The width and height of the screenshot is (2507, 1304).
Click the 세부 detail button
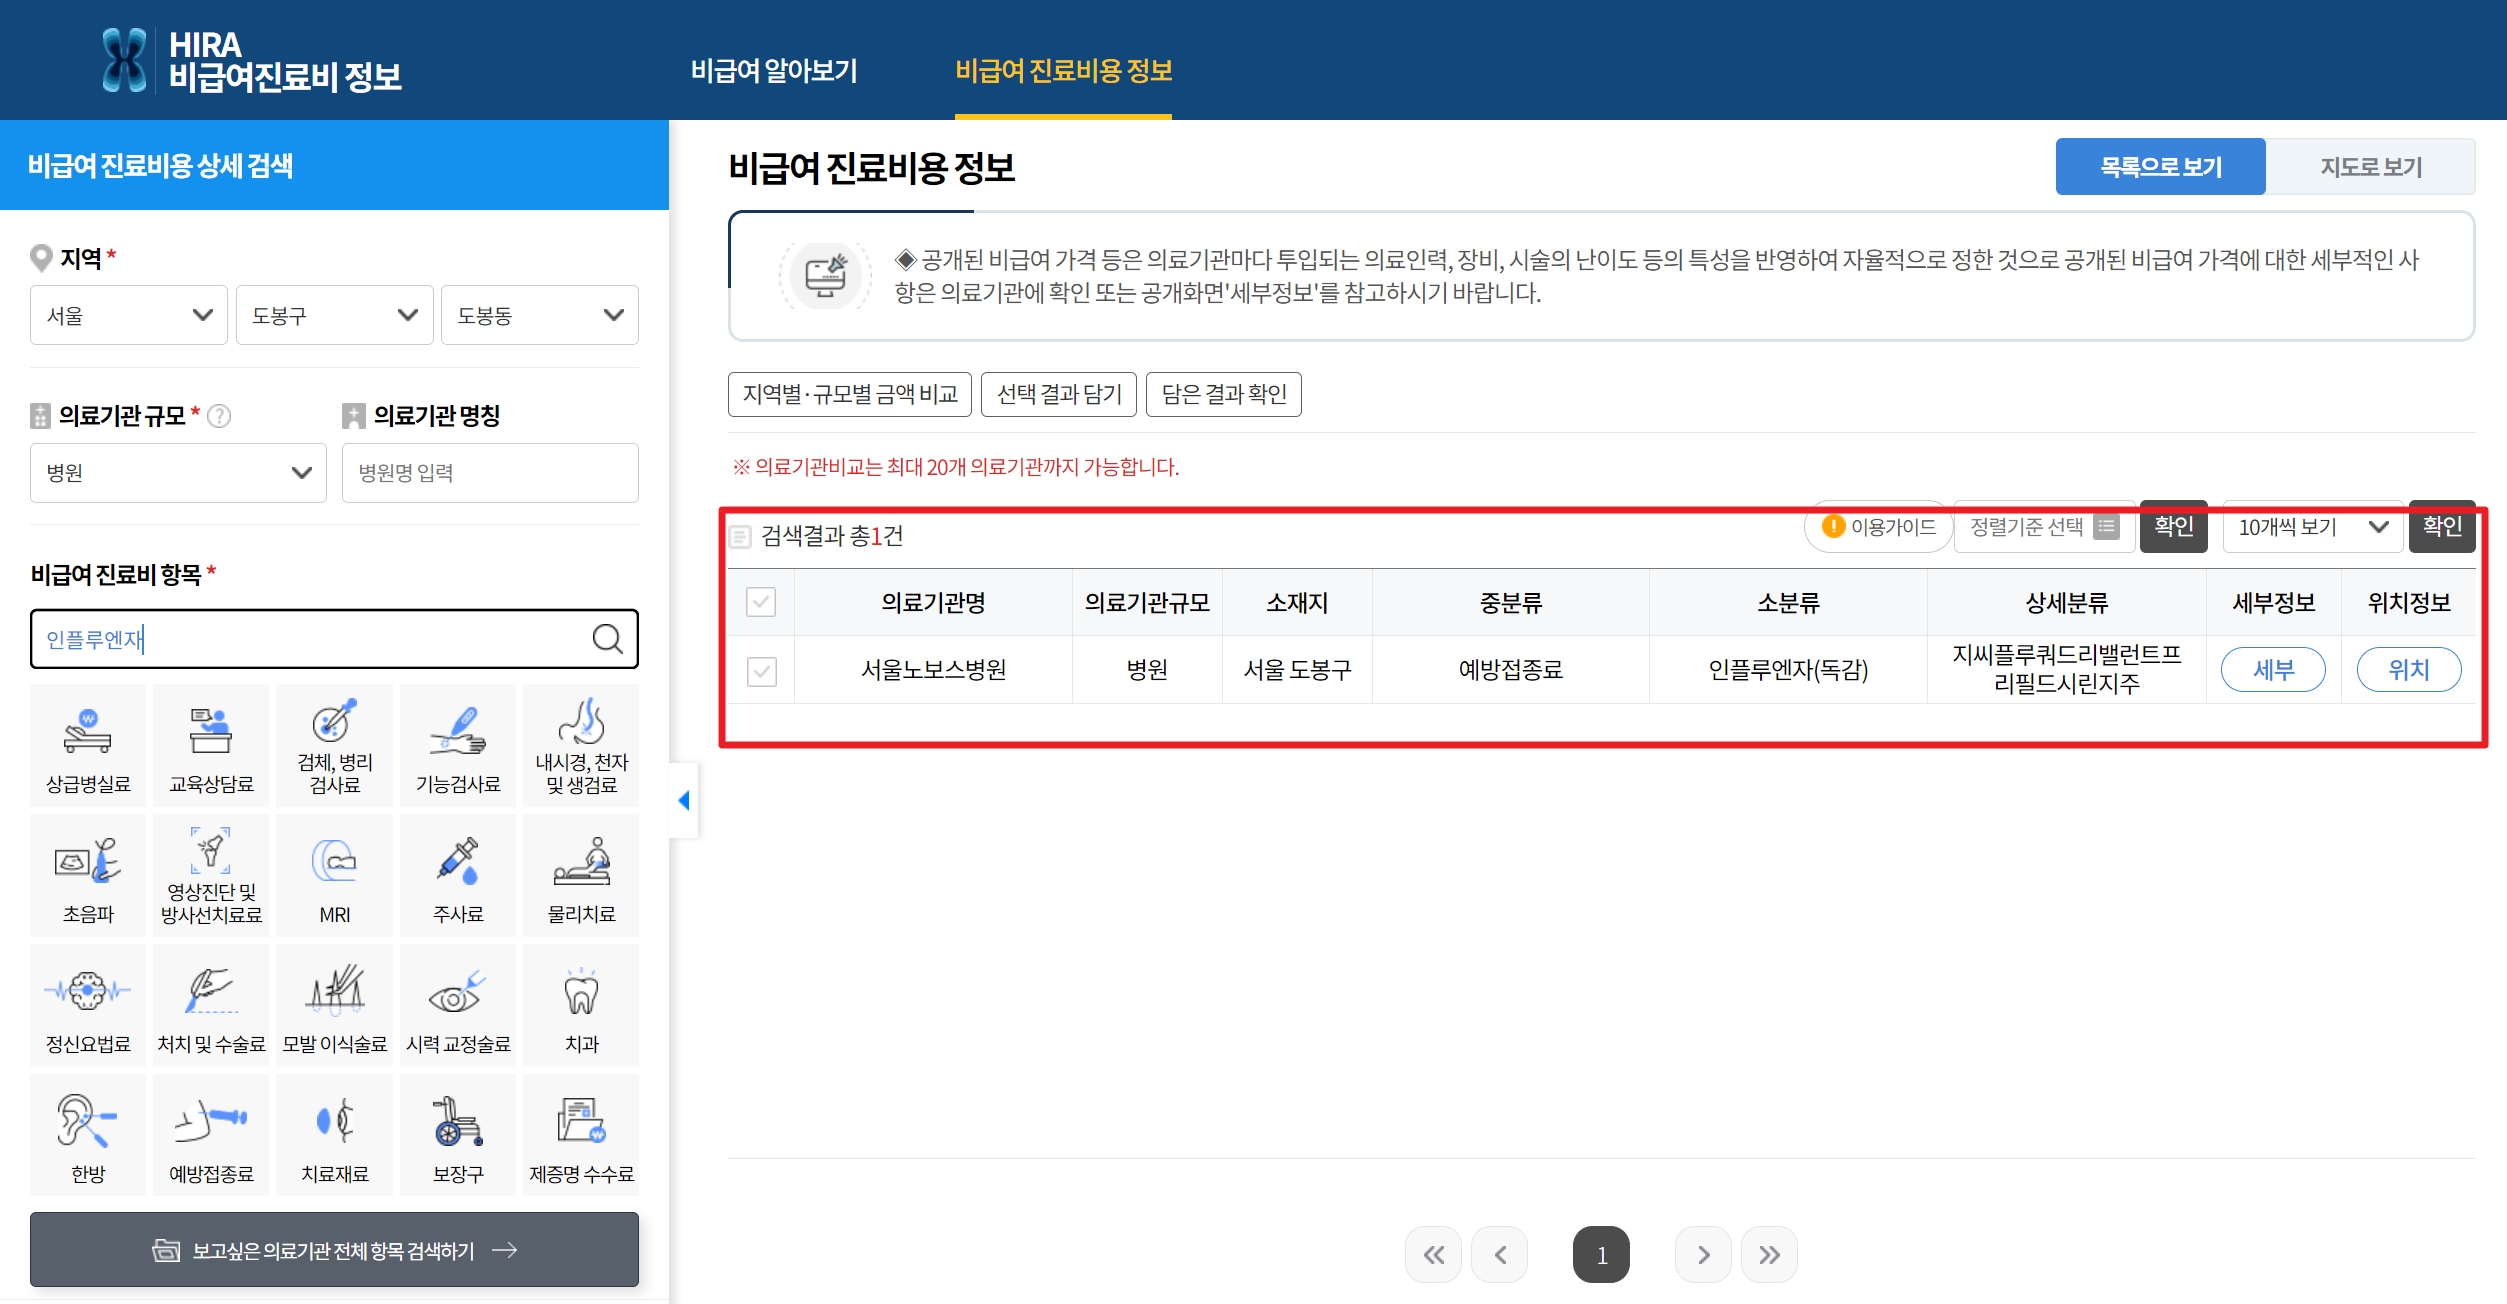(x=2272, y=670)
